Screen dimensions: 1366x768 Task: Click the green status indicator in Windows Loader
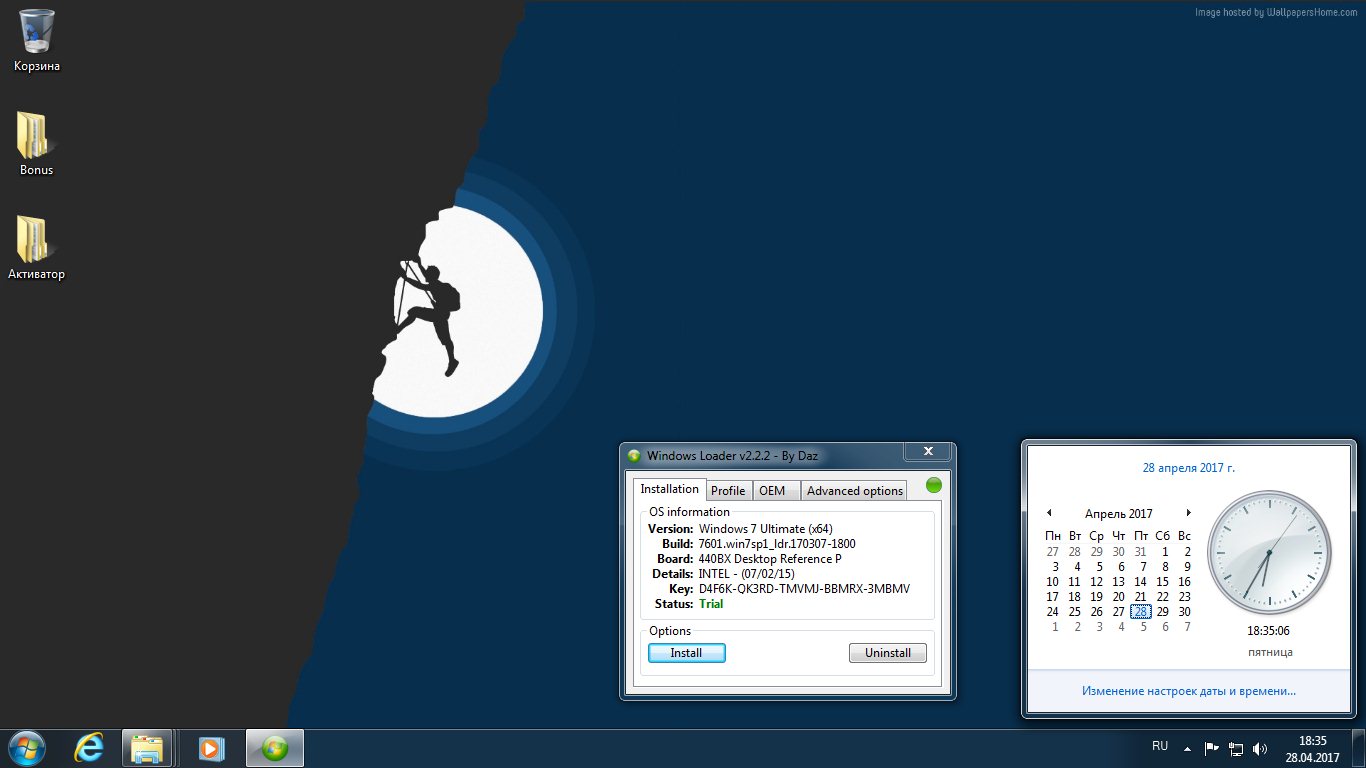(934, 485)
